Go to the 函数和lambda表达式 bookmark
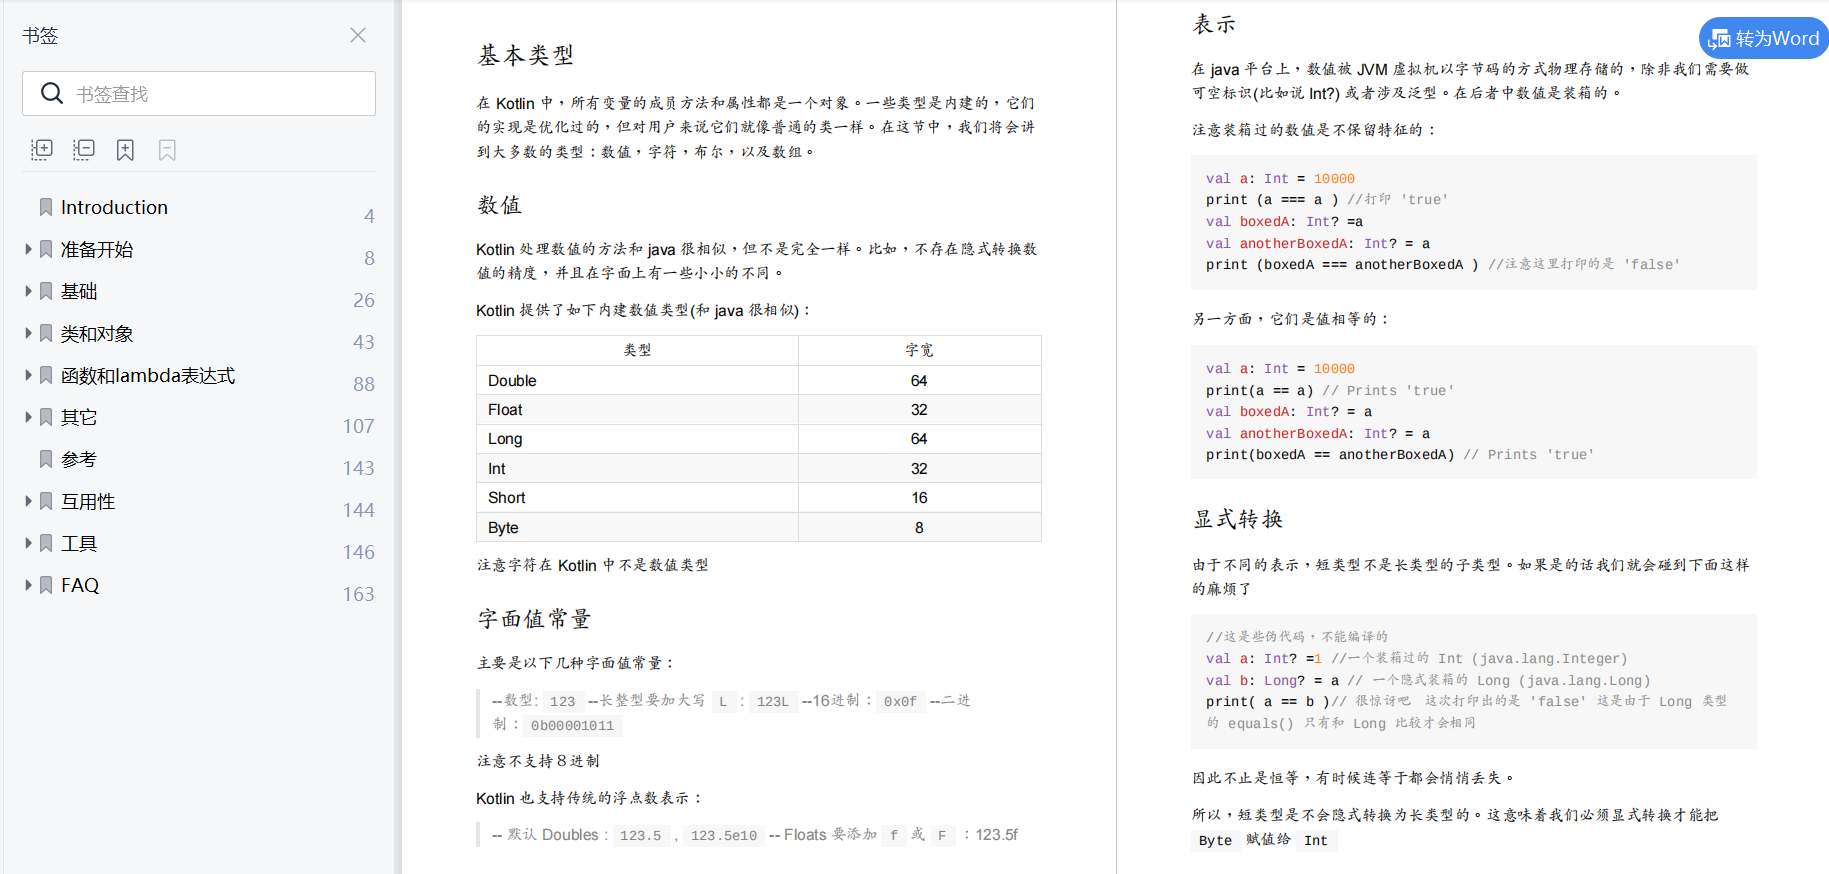The width and height of the screenshot is (1829, 874). point(148,375)
